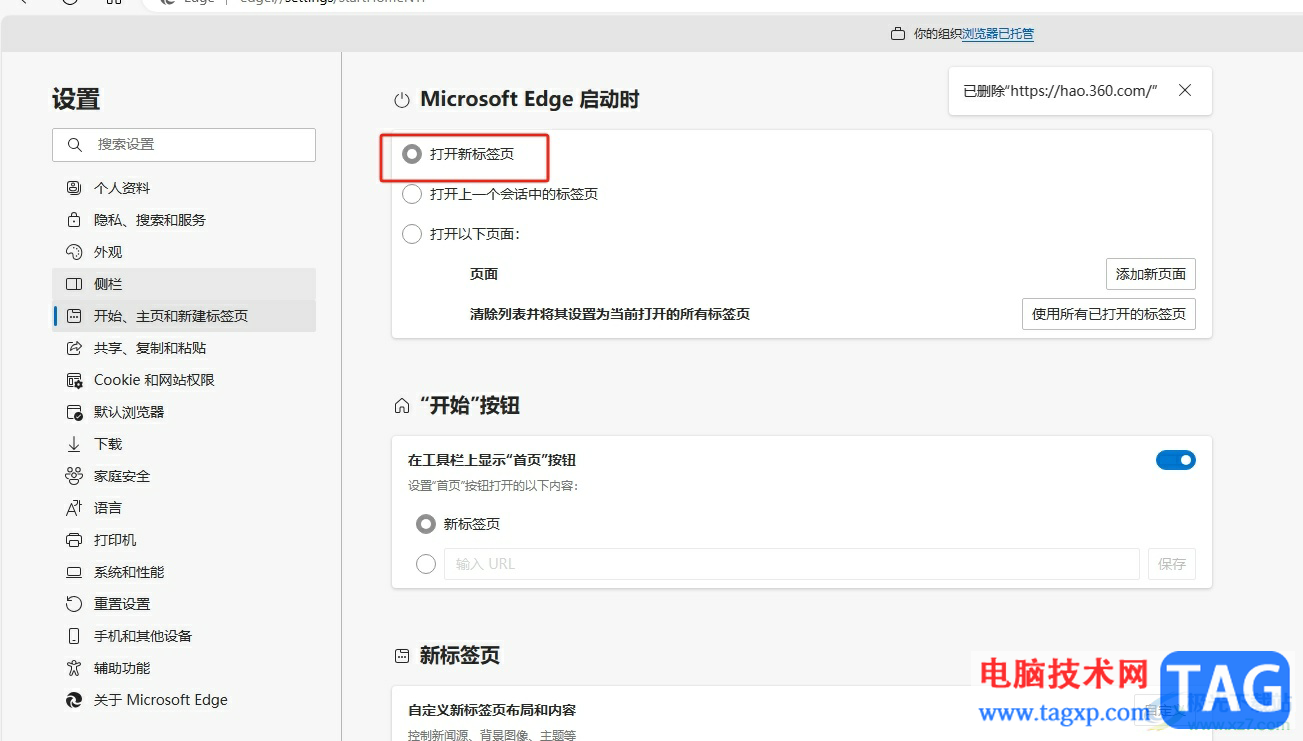The image size is (1303, 741).
Task: Select 打开上一个会话中的标签页 radio button
Action: coord(411,194)
